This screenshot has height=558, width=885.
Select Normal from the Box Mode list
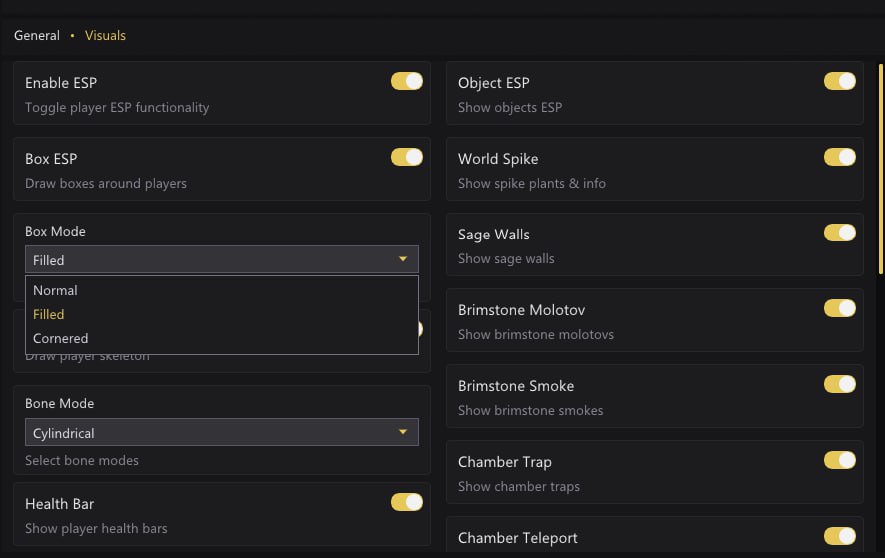[x=55, y=290]
